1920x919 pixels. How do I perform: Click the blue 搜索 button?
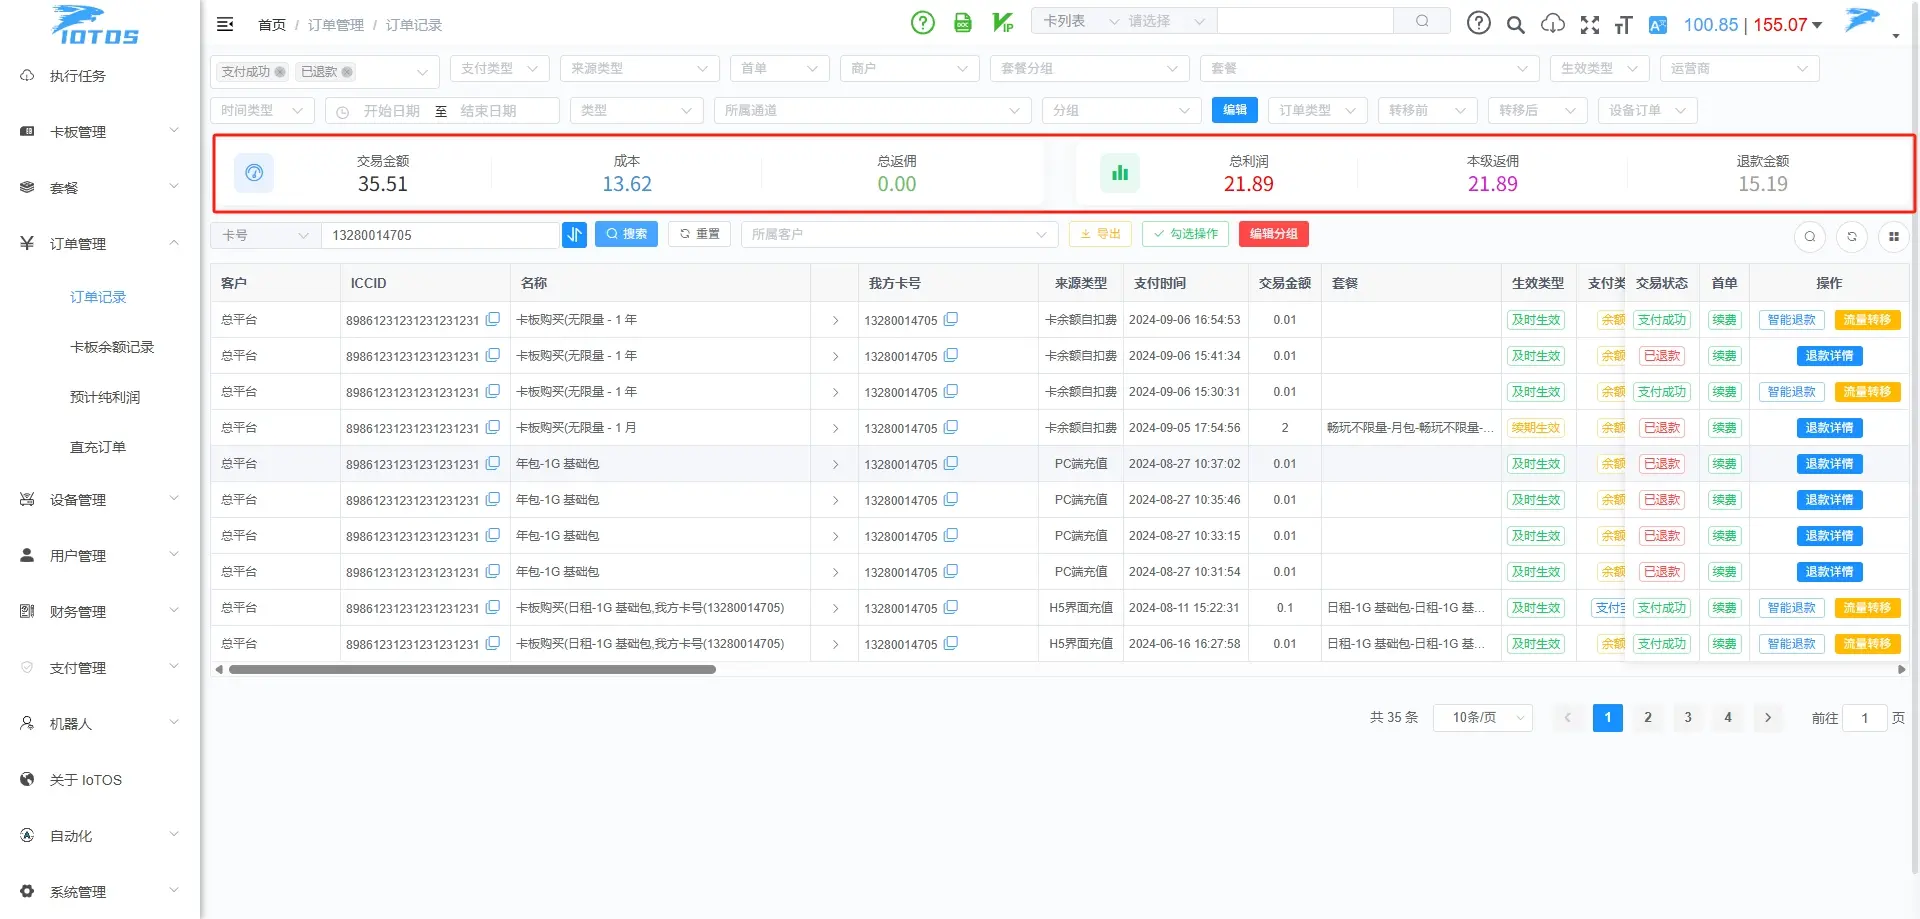626,234
